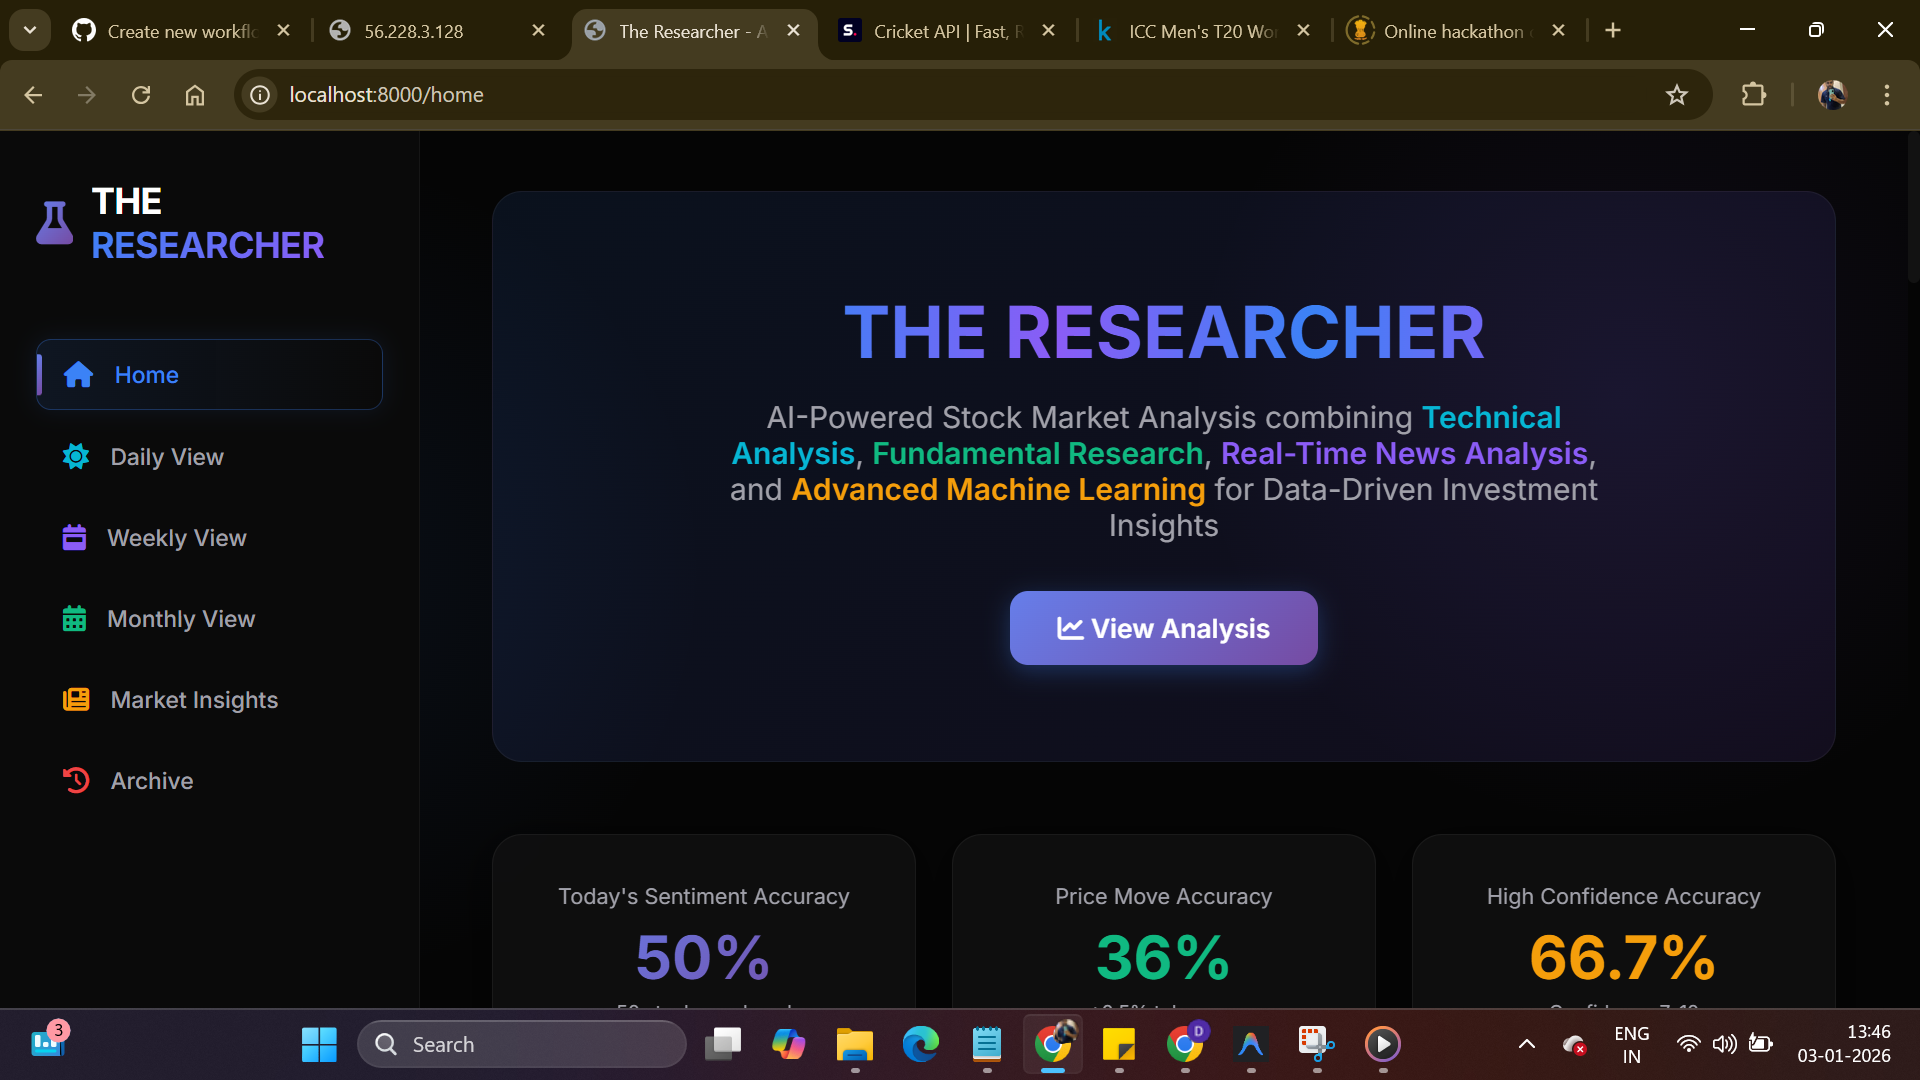The height and width of the screenshot is (1080, 1920).
Task: Open Chrome three-dot menu
Action: click(x=1886, y=95)
